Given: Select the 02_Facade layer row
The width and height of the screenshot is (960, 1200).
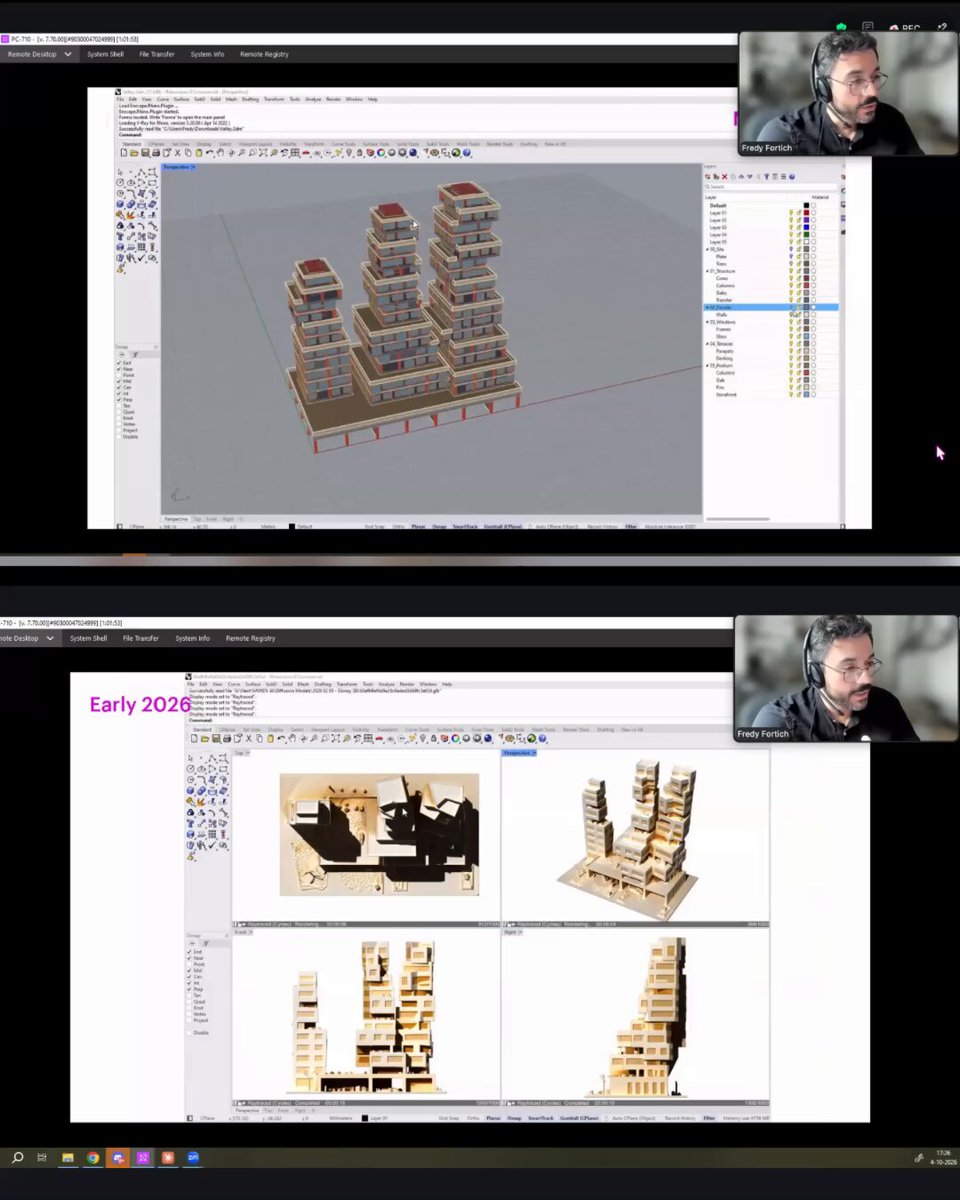Looking at the screenshot, I should [771, 307].
